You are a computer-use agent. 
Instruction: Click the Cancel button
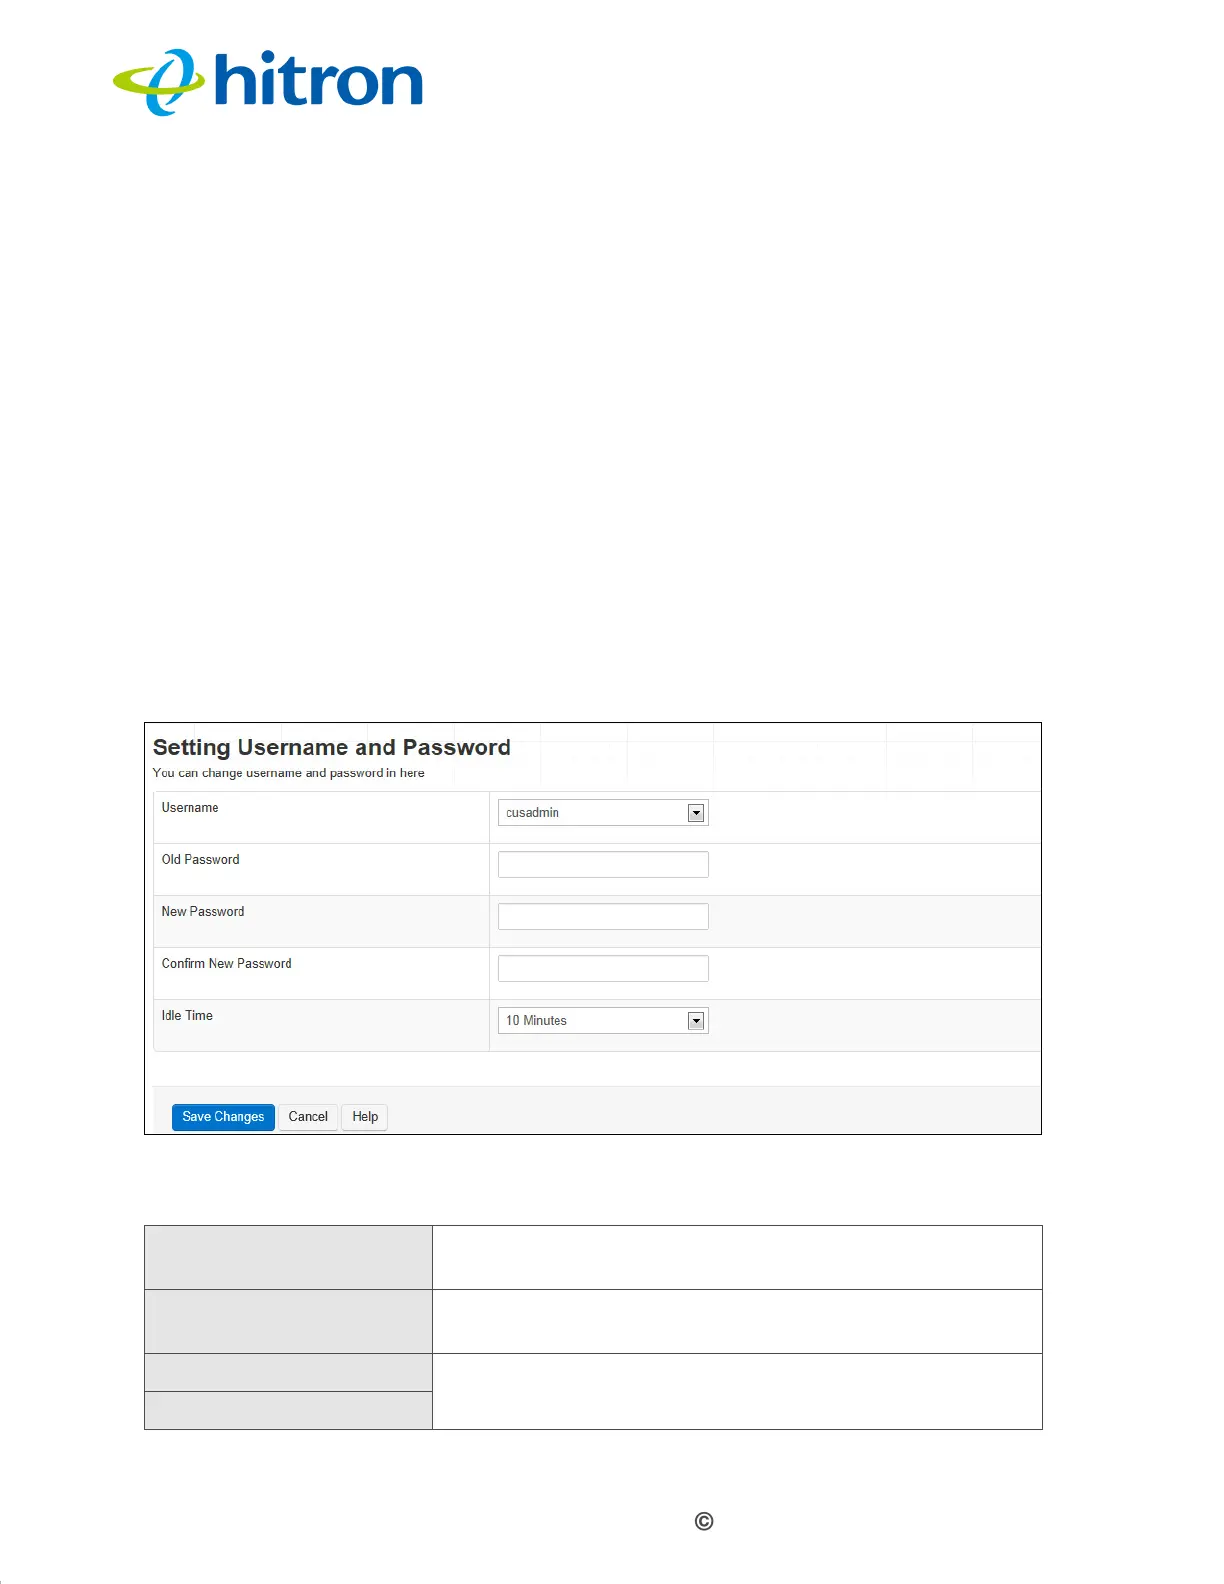(x=308, y=1117)
